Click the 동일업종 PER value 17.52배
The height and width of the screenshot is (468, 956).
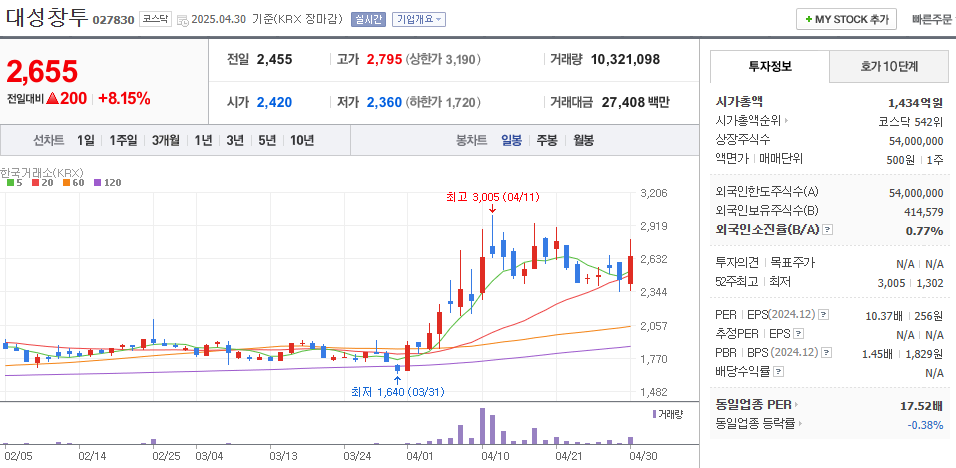922,405
